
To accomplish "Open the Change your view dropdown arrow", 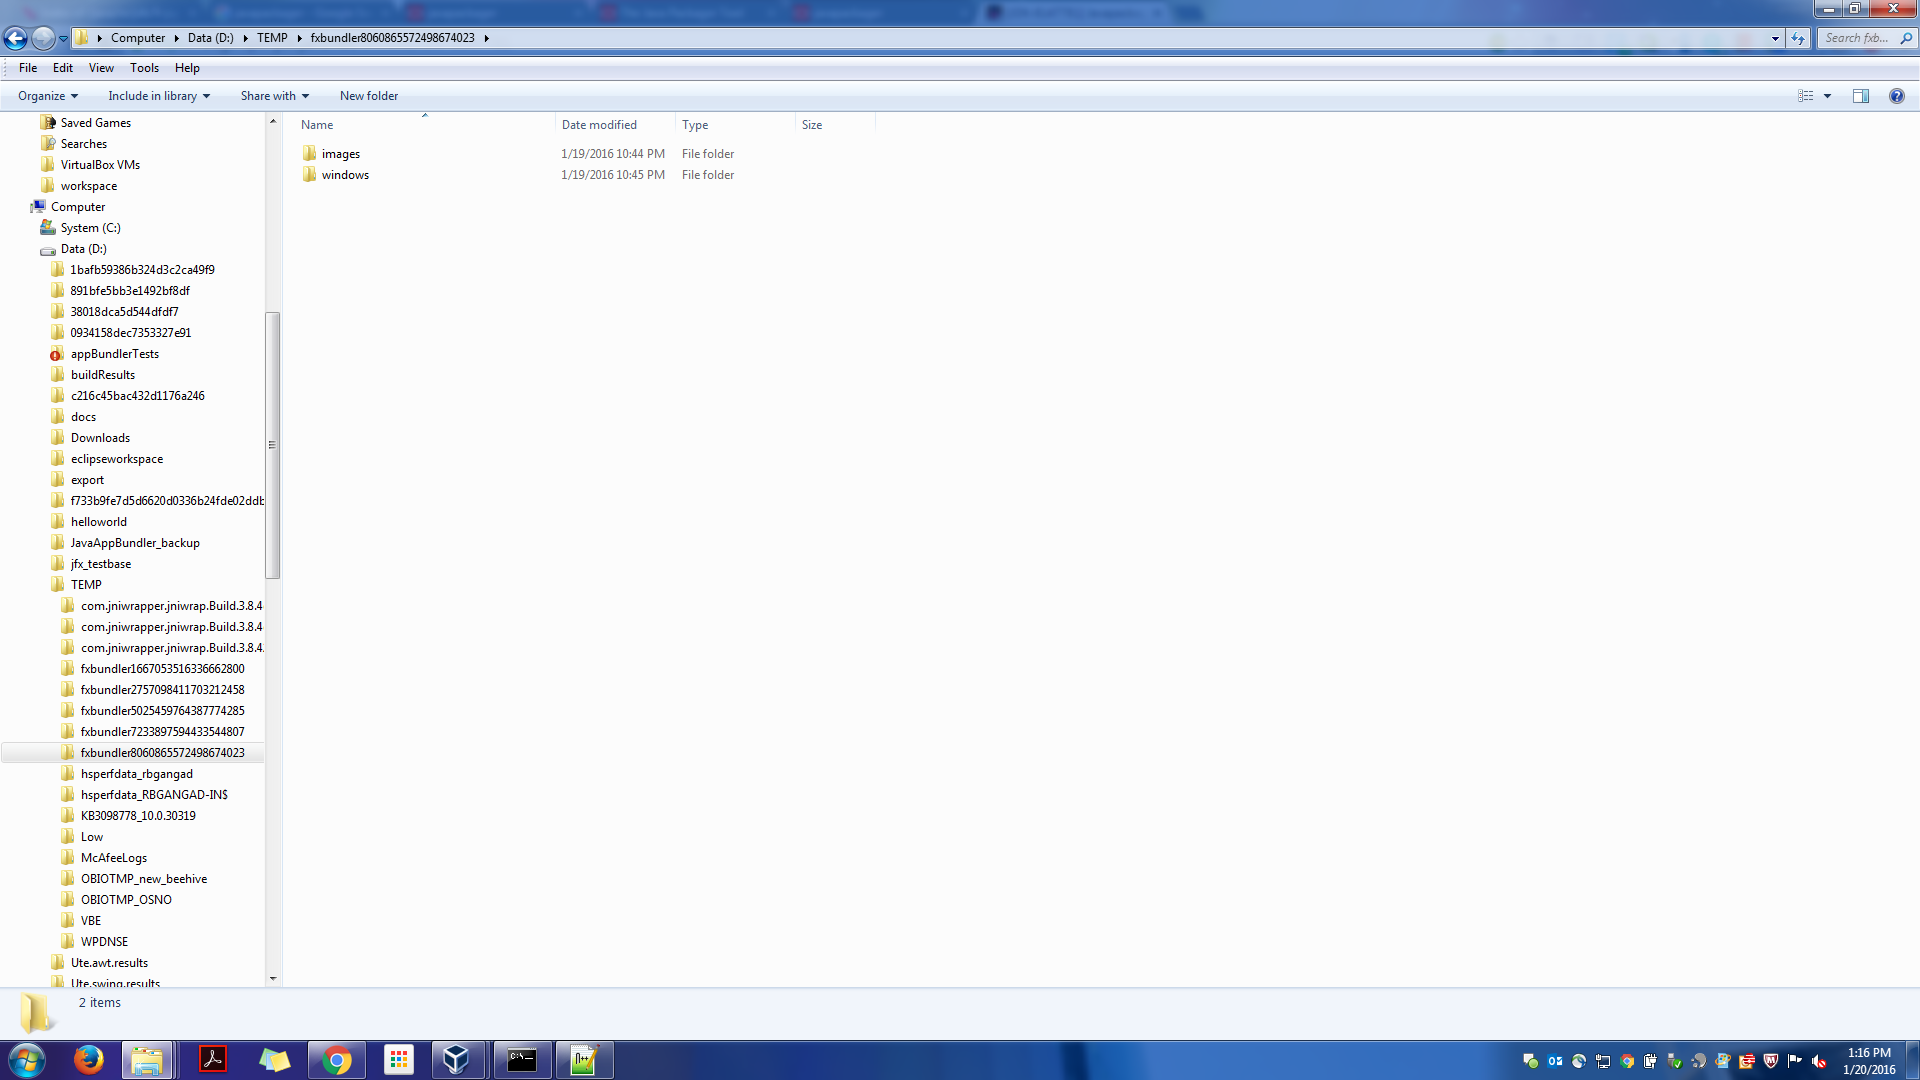I will 1827,96.
